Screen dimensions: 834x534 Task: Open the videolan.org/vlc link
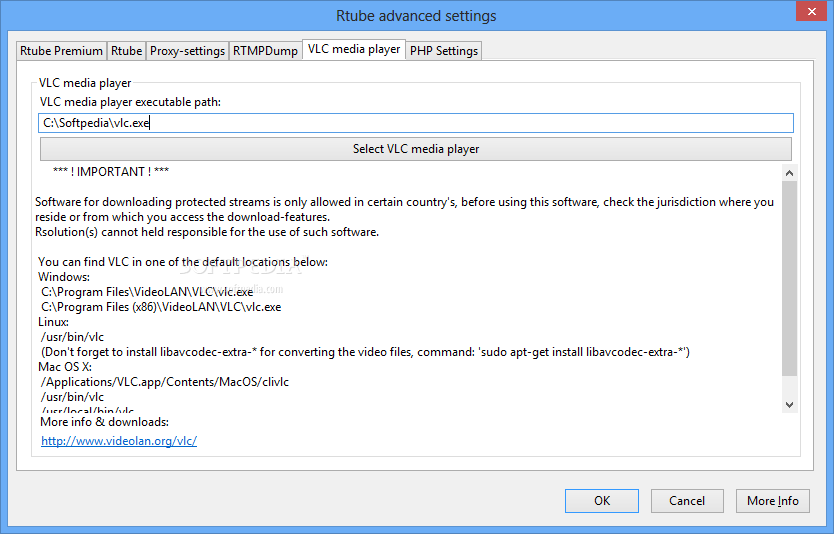point(119,441)
